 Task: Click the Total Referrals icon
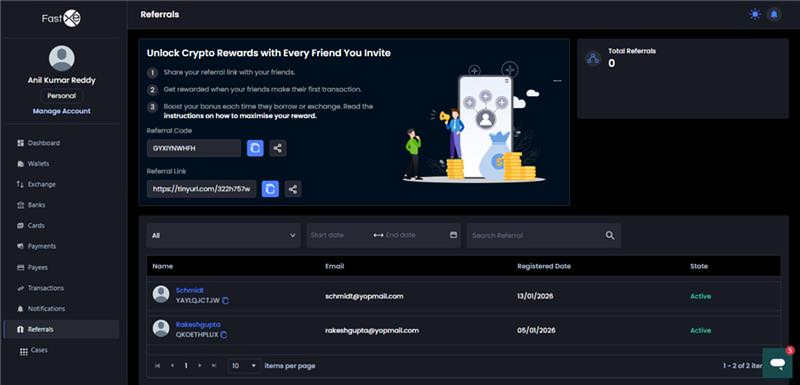pos(593,58)
